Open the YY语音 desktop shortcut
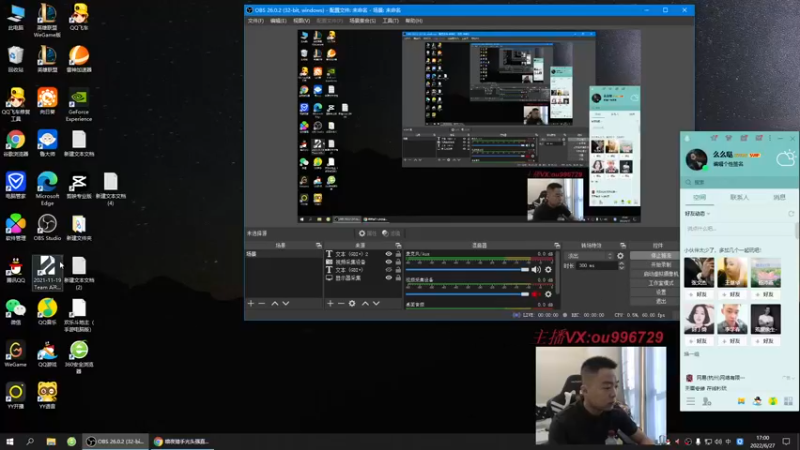This screenshot has width=800, height=450. [47, 395]
